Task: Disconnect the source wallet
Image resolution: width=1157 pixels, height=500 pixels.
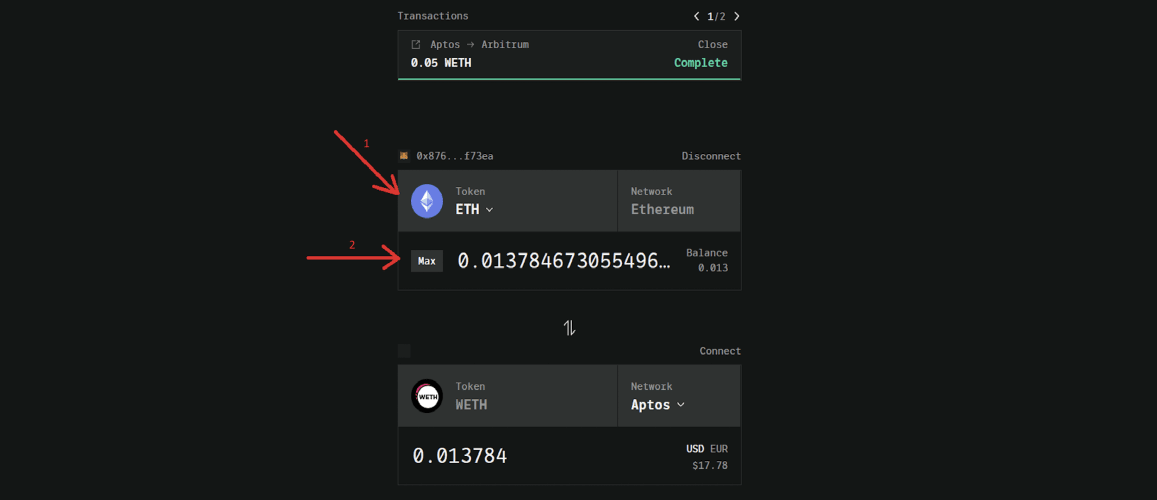Action: (x=711, y=156)
